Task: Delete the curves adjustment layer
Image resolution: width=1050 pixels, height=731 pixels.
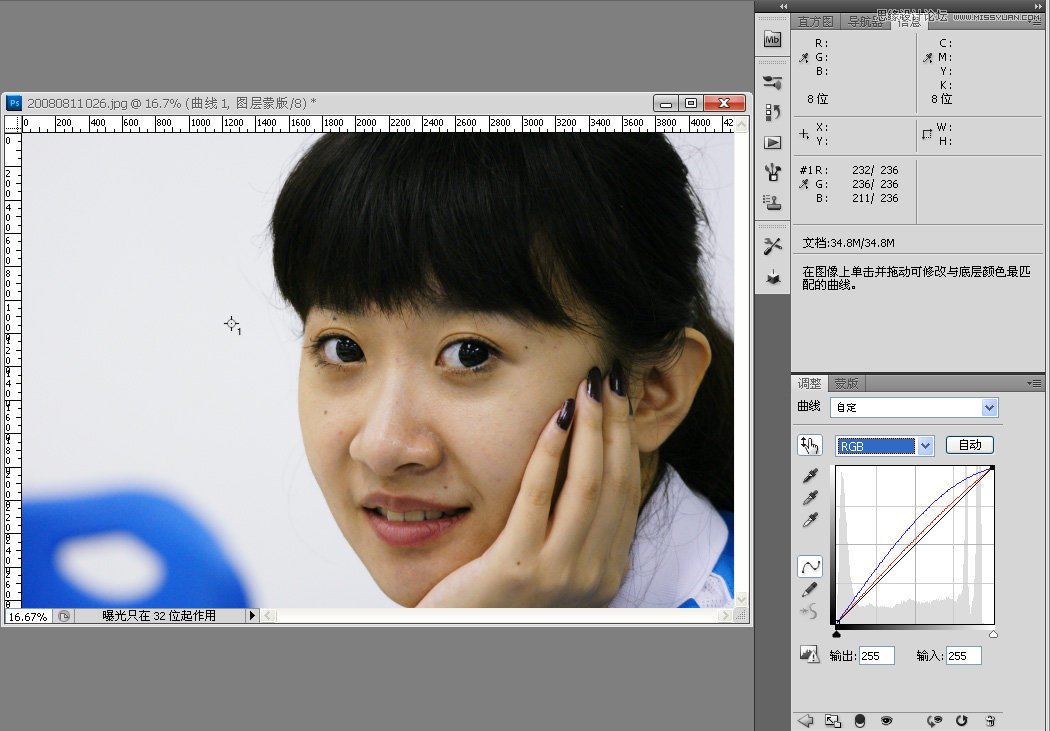Action: pyautogui.click(x=990, y=720)
